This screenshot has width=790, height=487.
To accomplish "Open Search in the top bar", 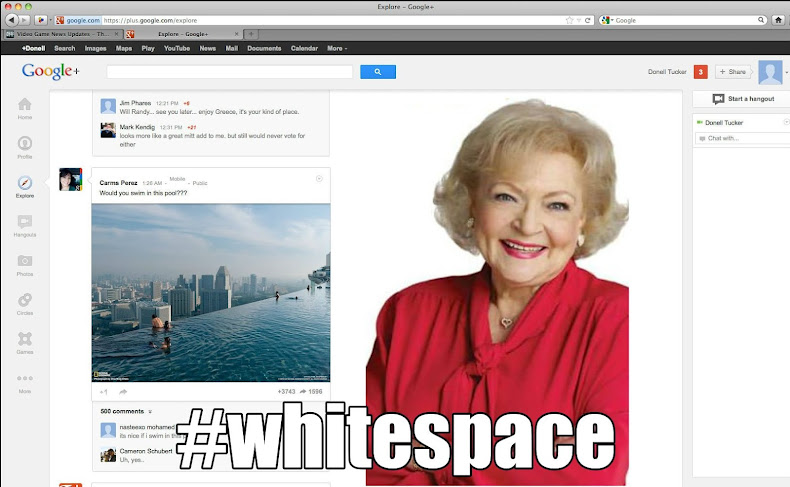I will coord(64,48).
